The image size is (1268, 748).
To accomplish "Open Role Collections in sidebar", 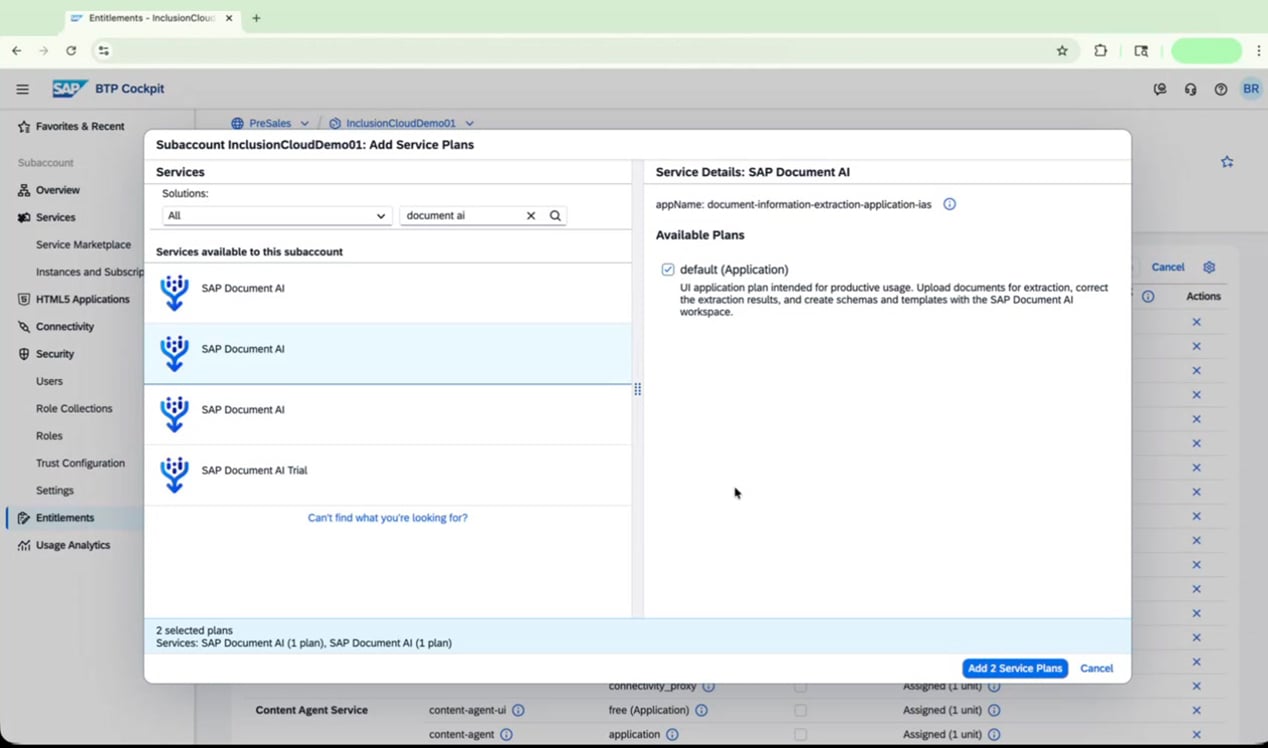I will [74, 409].
